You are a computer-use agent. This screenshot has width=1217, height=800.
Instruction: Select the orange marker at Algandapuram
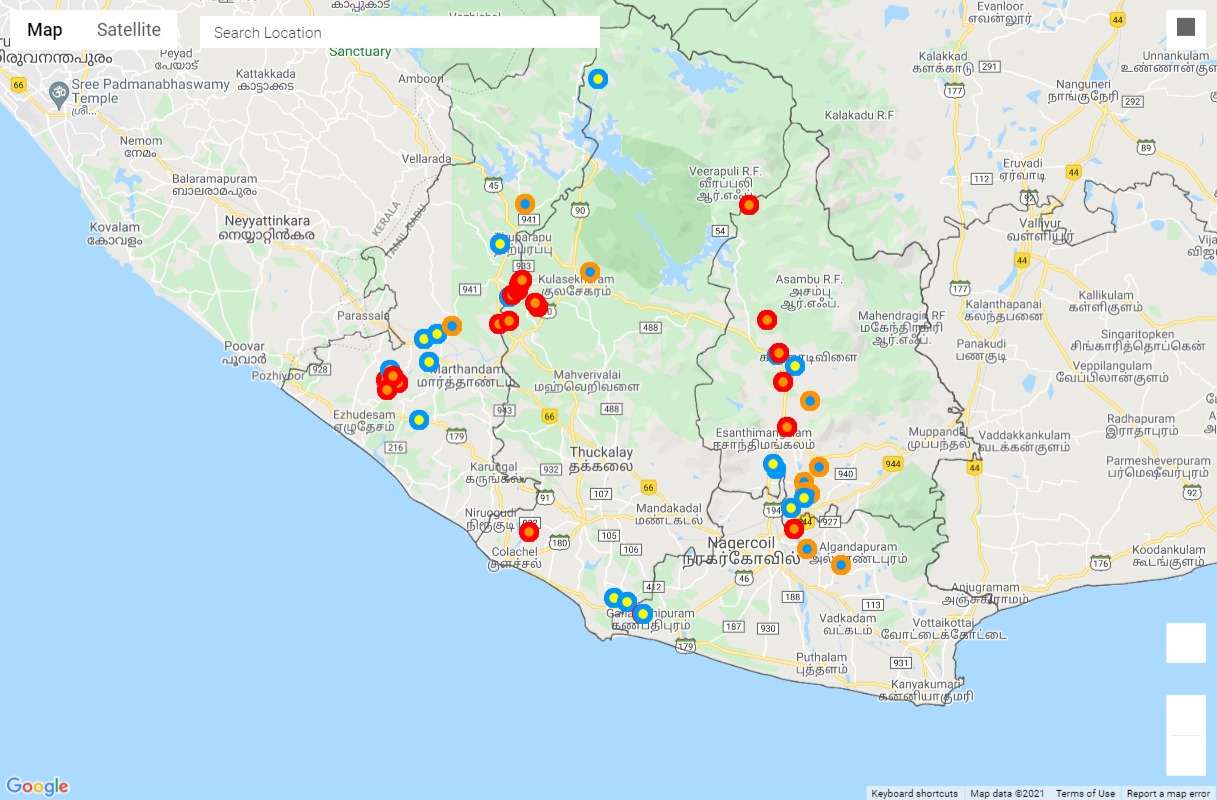(841, 565)
